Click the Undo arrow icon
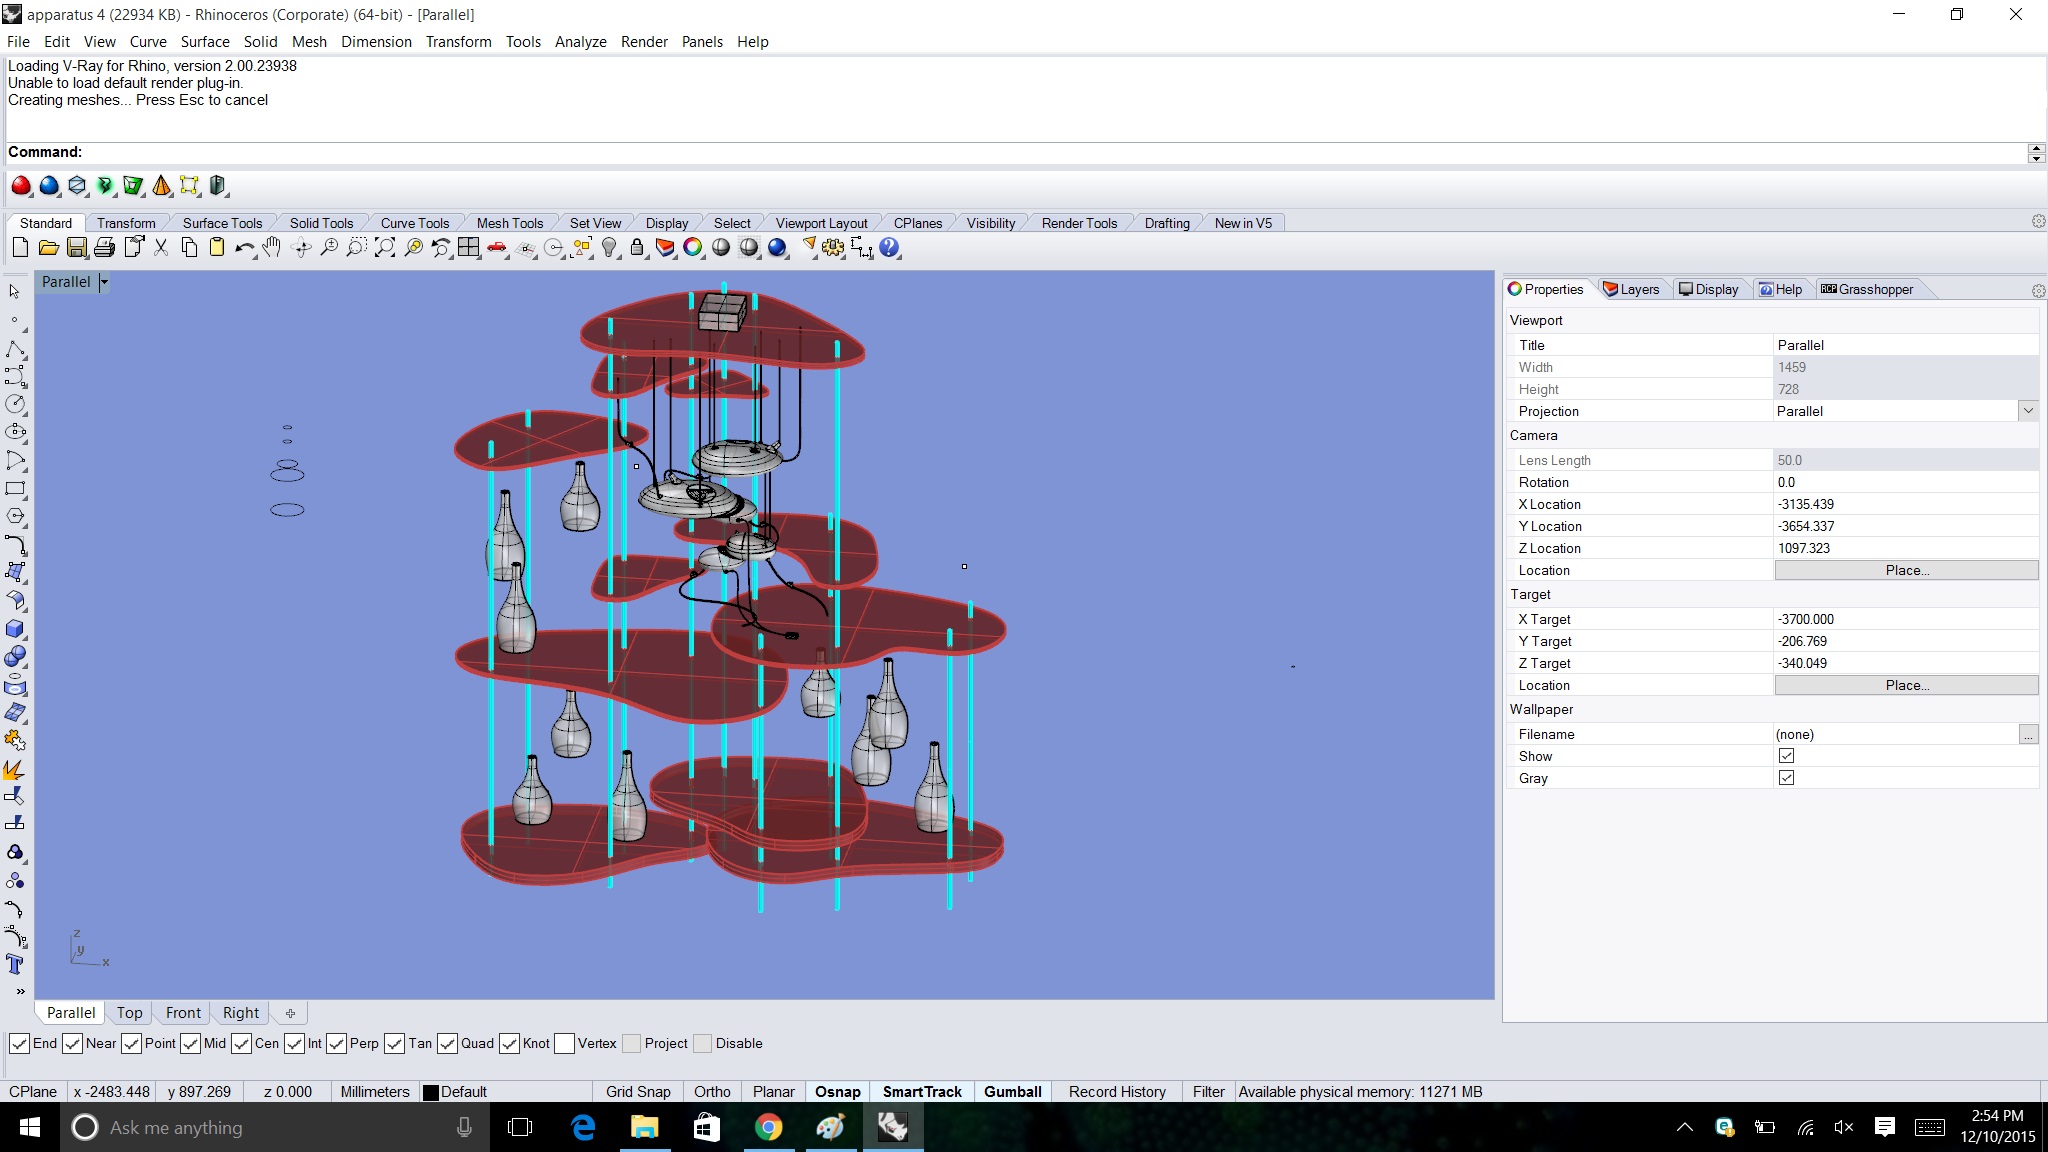This screenshot has width=2048, height=1152. 244,248
